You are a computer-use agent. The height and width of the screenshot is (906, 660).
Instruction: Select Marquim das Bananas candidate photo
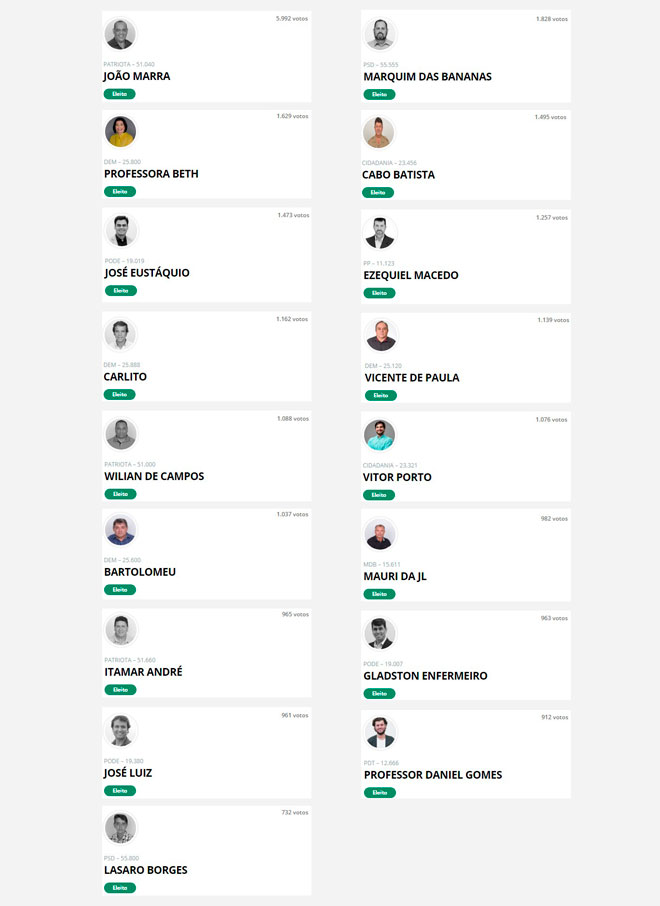pyautogui.click(x=380, y=35)
